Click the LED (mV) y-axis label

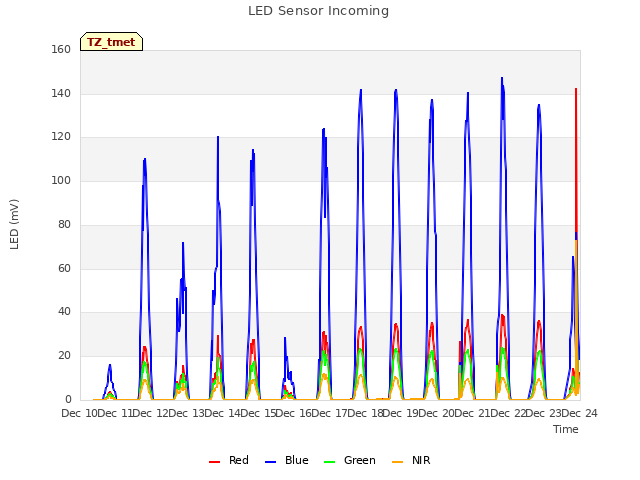coord(14,224)
